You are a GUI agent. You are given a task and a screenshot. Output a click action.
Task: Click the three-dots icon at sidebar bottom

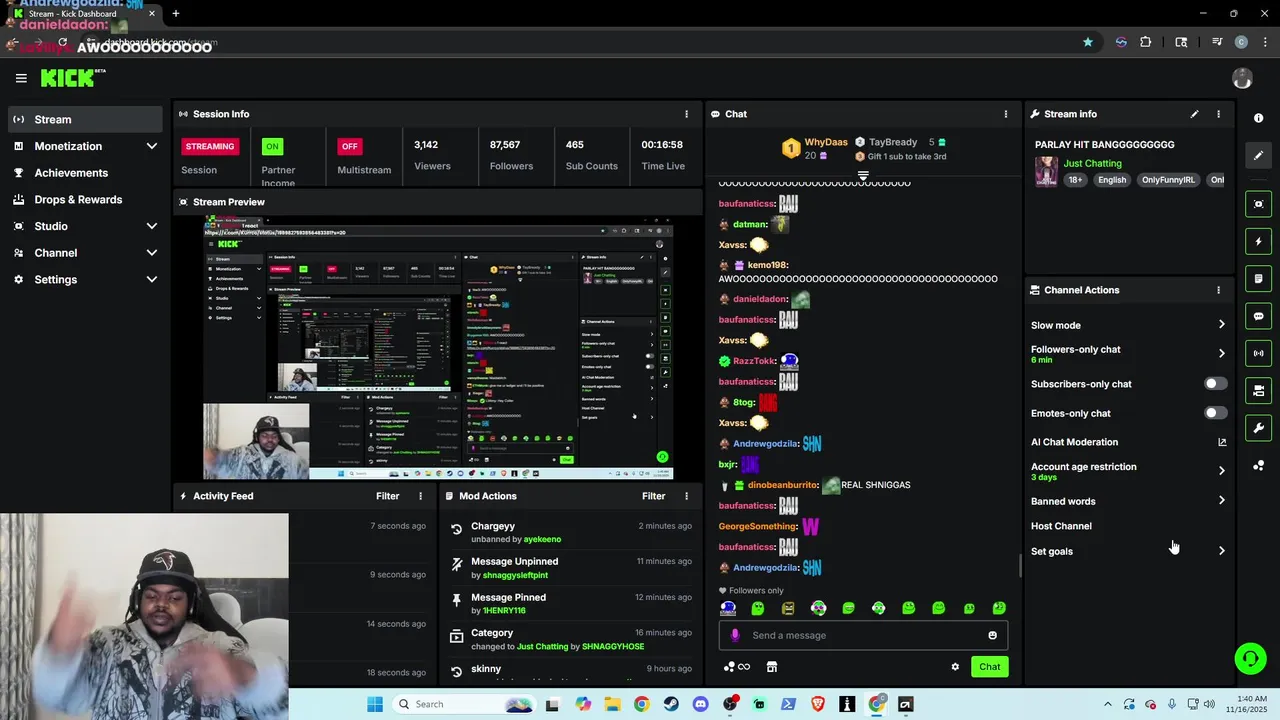[1258, 466]
